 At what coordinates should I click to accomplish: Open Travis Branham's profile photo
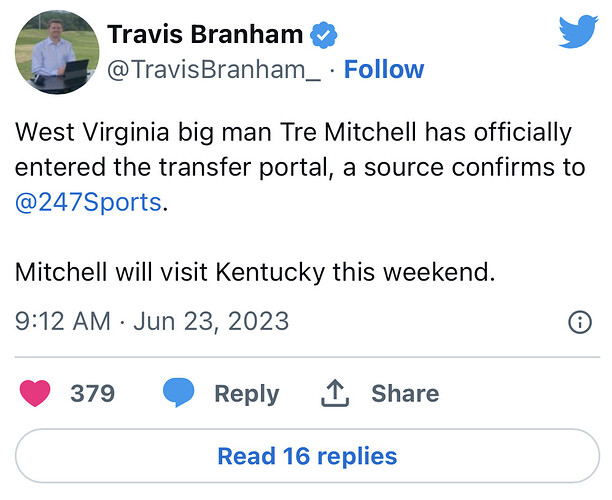pos(56,52)
